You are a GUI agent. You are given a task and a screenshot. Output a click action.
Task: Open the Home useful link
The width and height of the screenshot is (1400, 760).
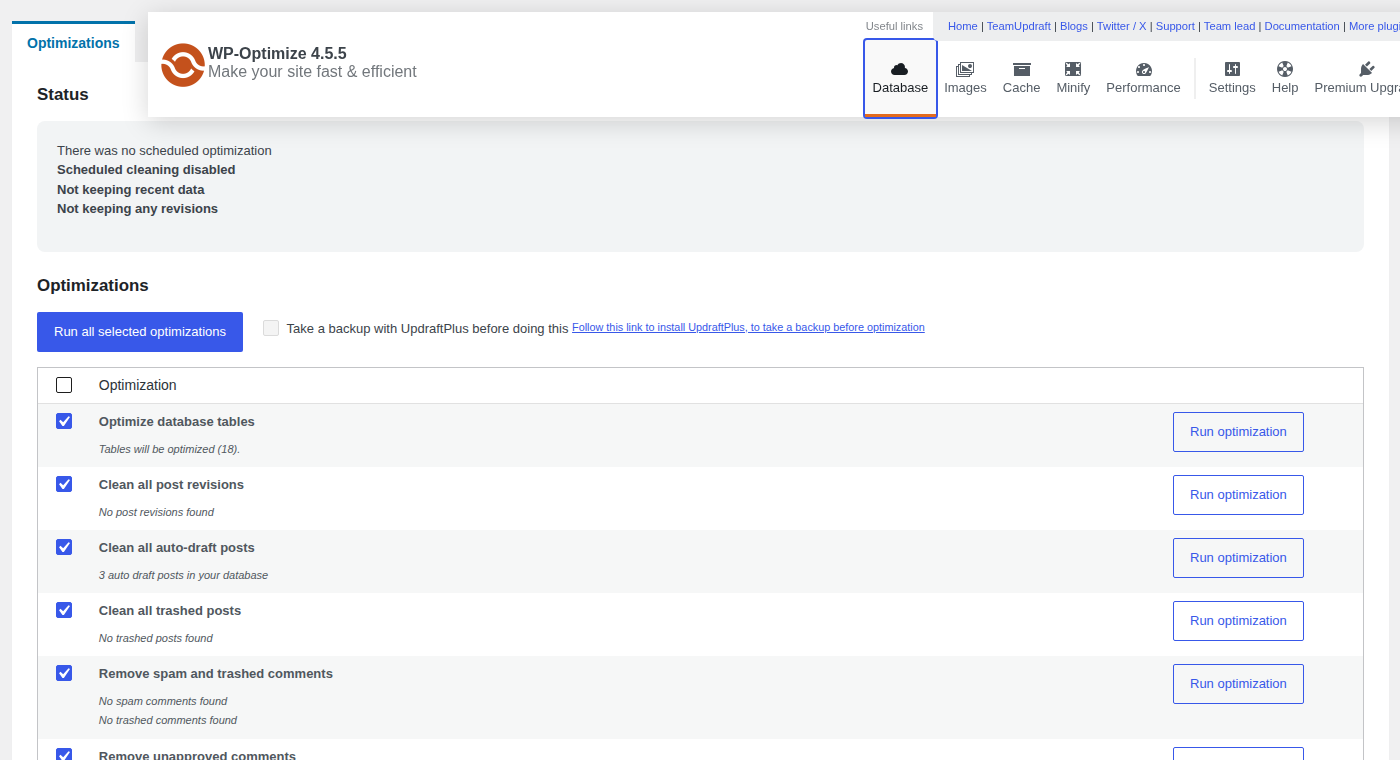point(962,26)
